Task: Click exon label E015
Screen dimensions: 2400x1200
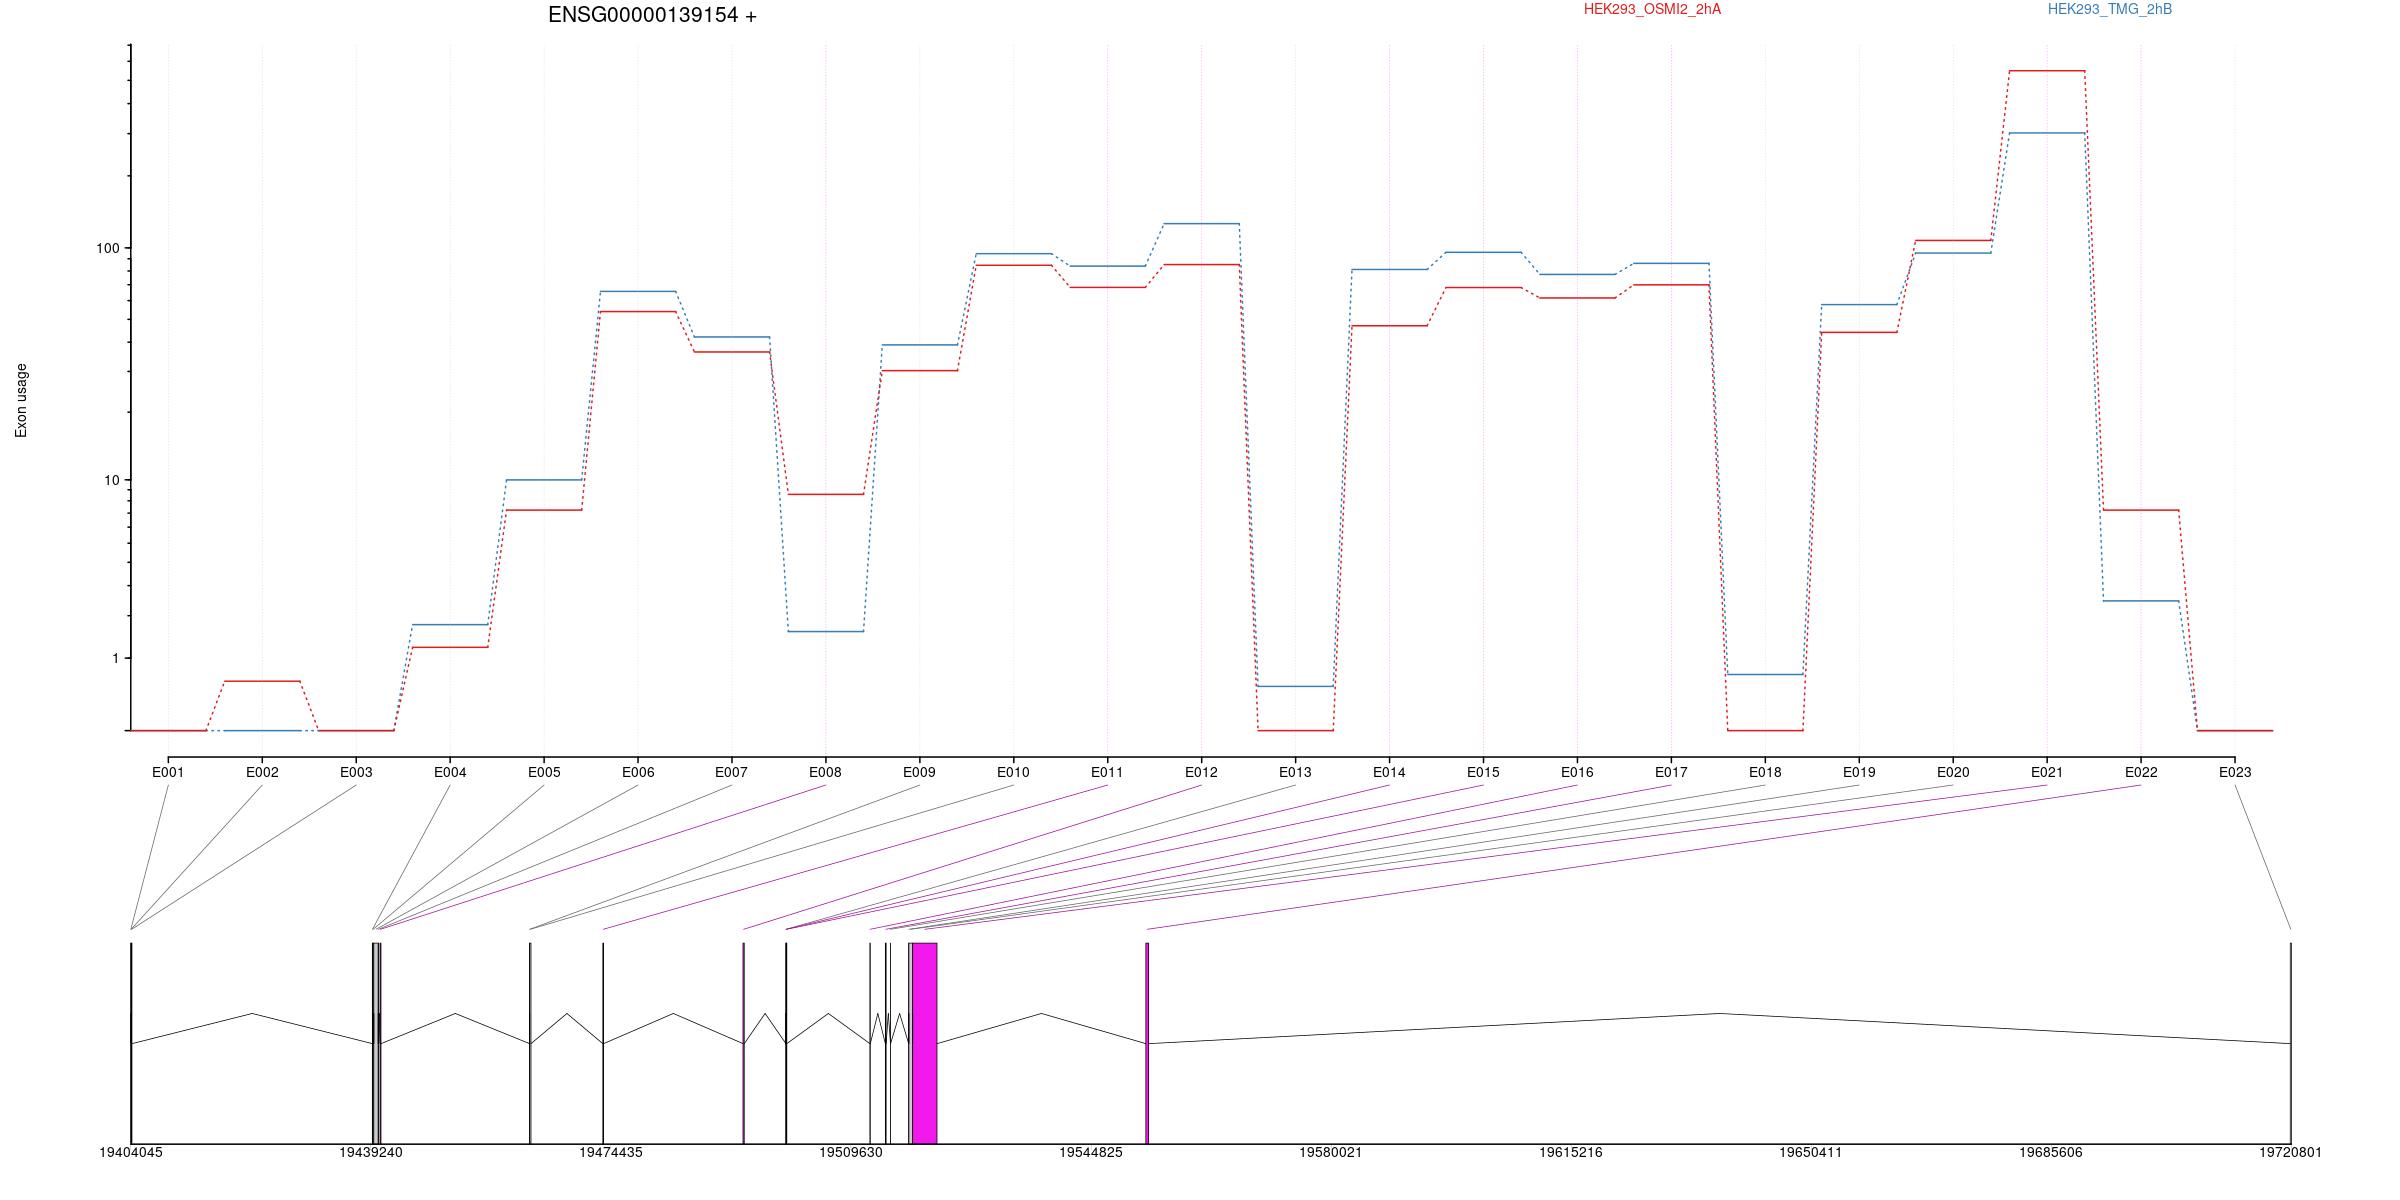Action: (1483, 772)
